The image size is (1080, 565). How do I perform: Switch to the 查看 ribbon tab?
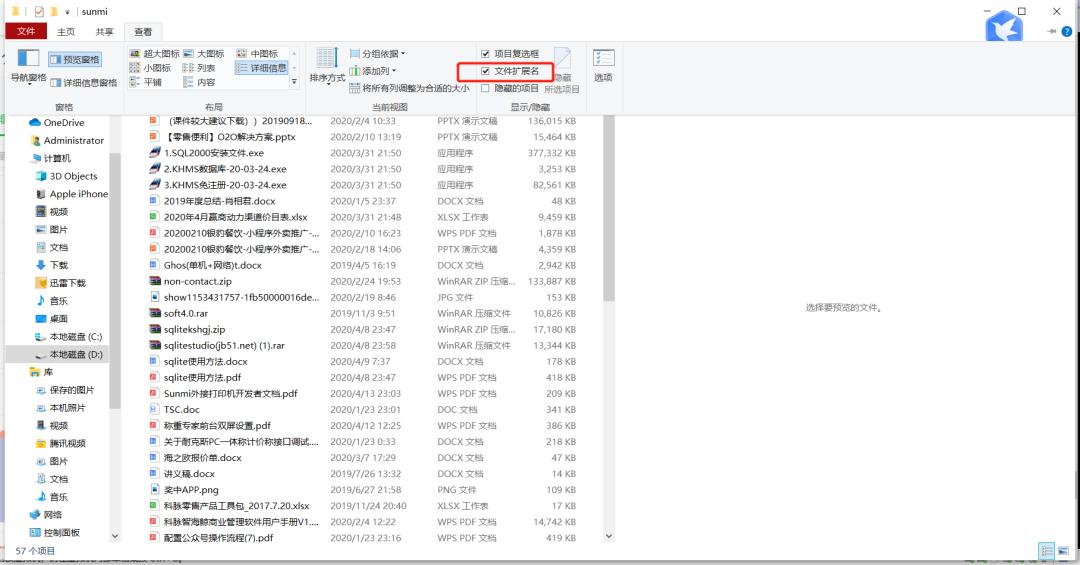(143, 32)
